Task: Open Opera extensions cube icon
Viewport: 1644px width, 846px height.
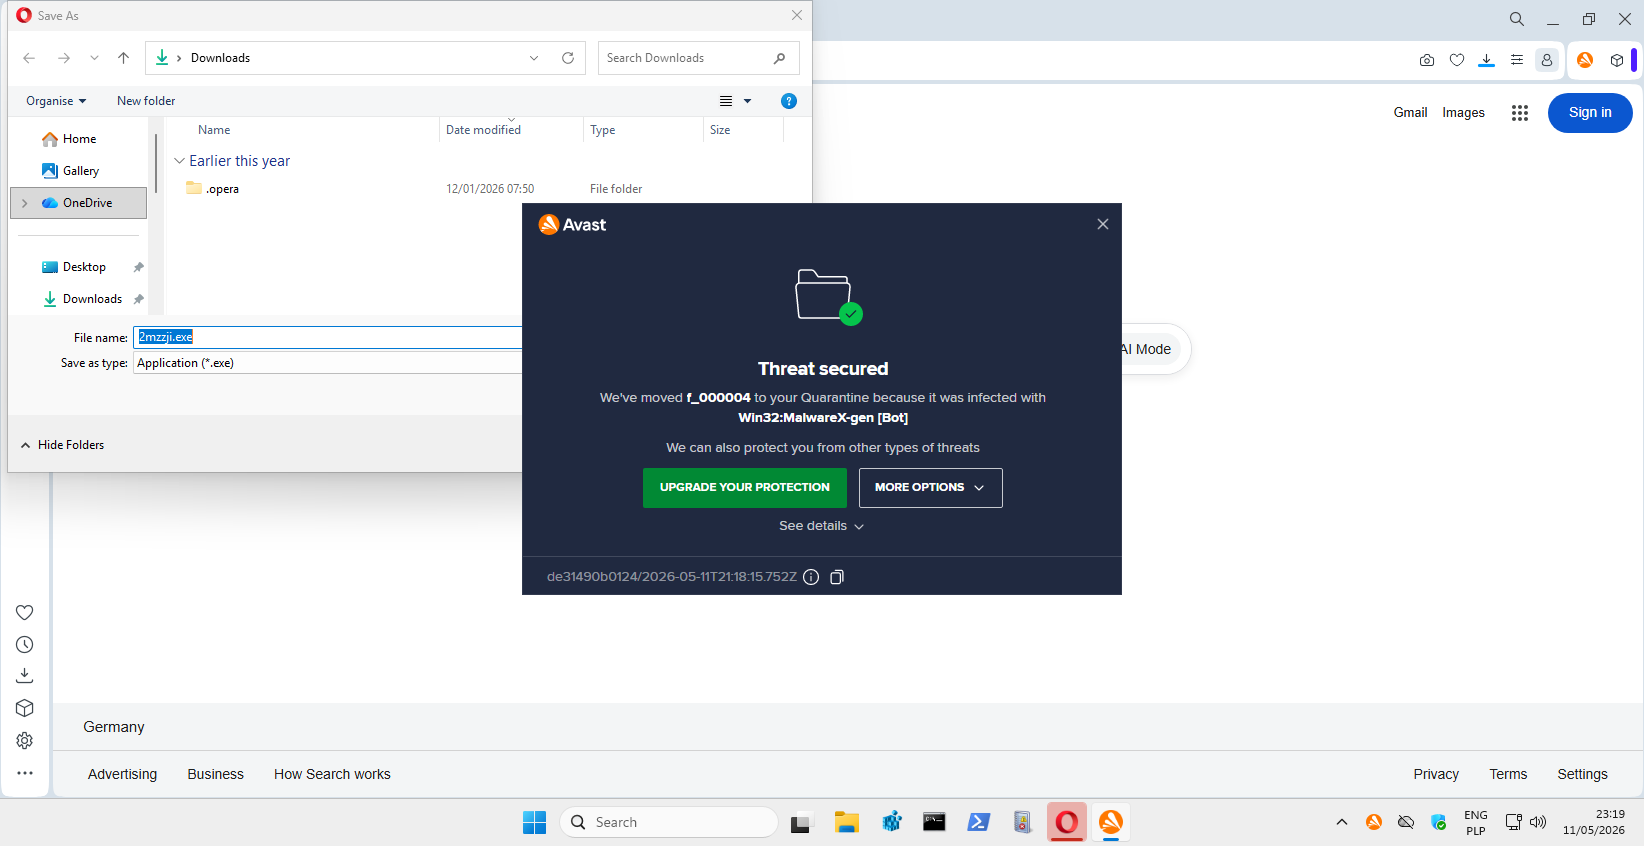Action: click(1617, 60)
